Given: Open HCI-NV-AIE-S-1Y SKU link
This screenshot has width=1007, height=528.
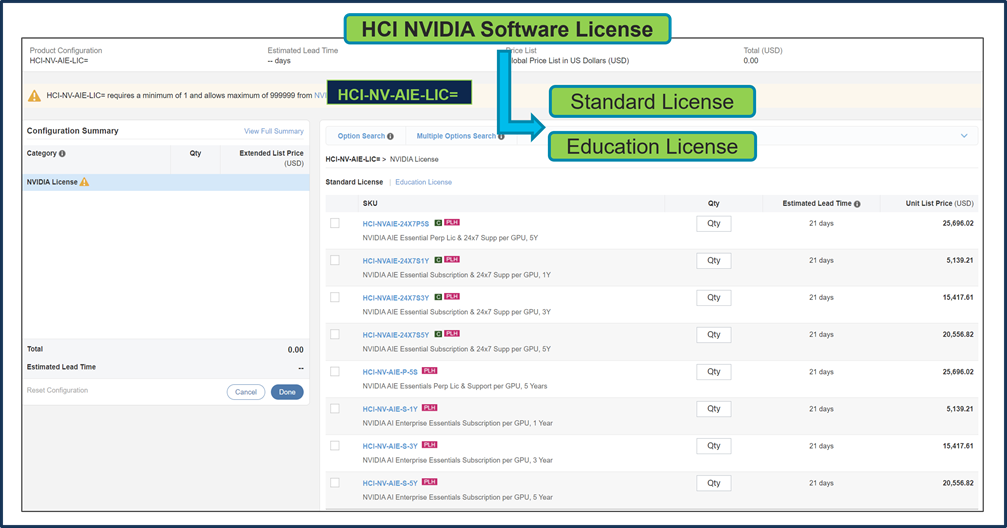Looking at the screenshot, I should (390, 409).
